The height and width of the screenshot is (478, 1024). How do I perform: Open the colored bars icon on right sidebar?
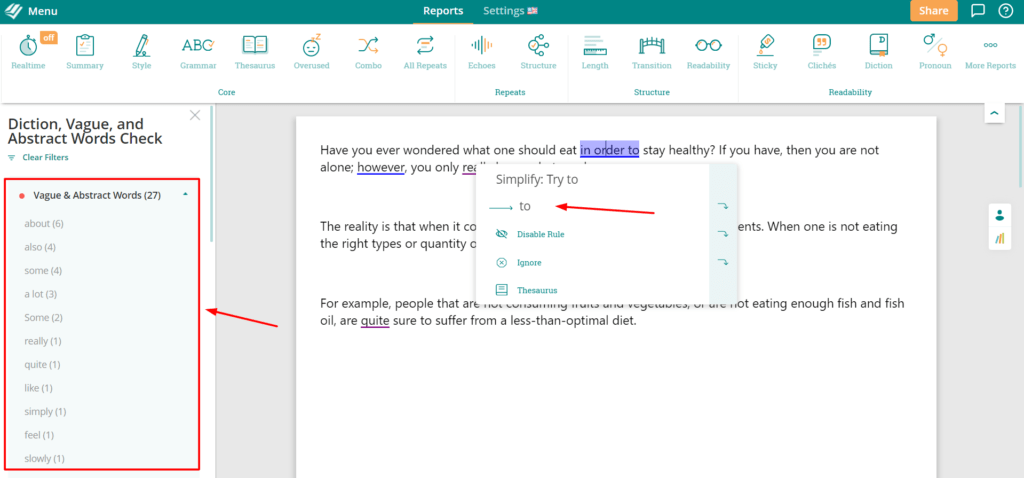tap(1000, 238)
